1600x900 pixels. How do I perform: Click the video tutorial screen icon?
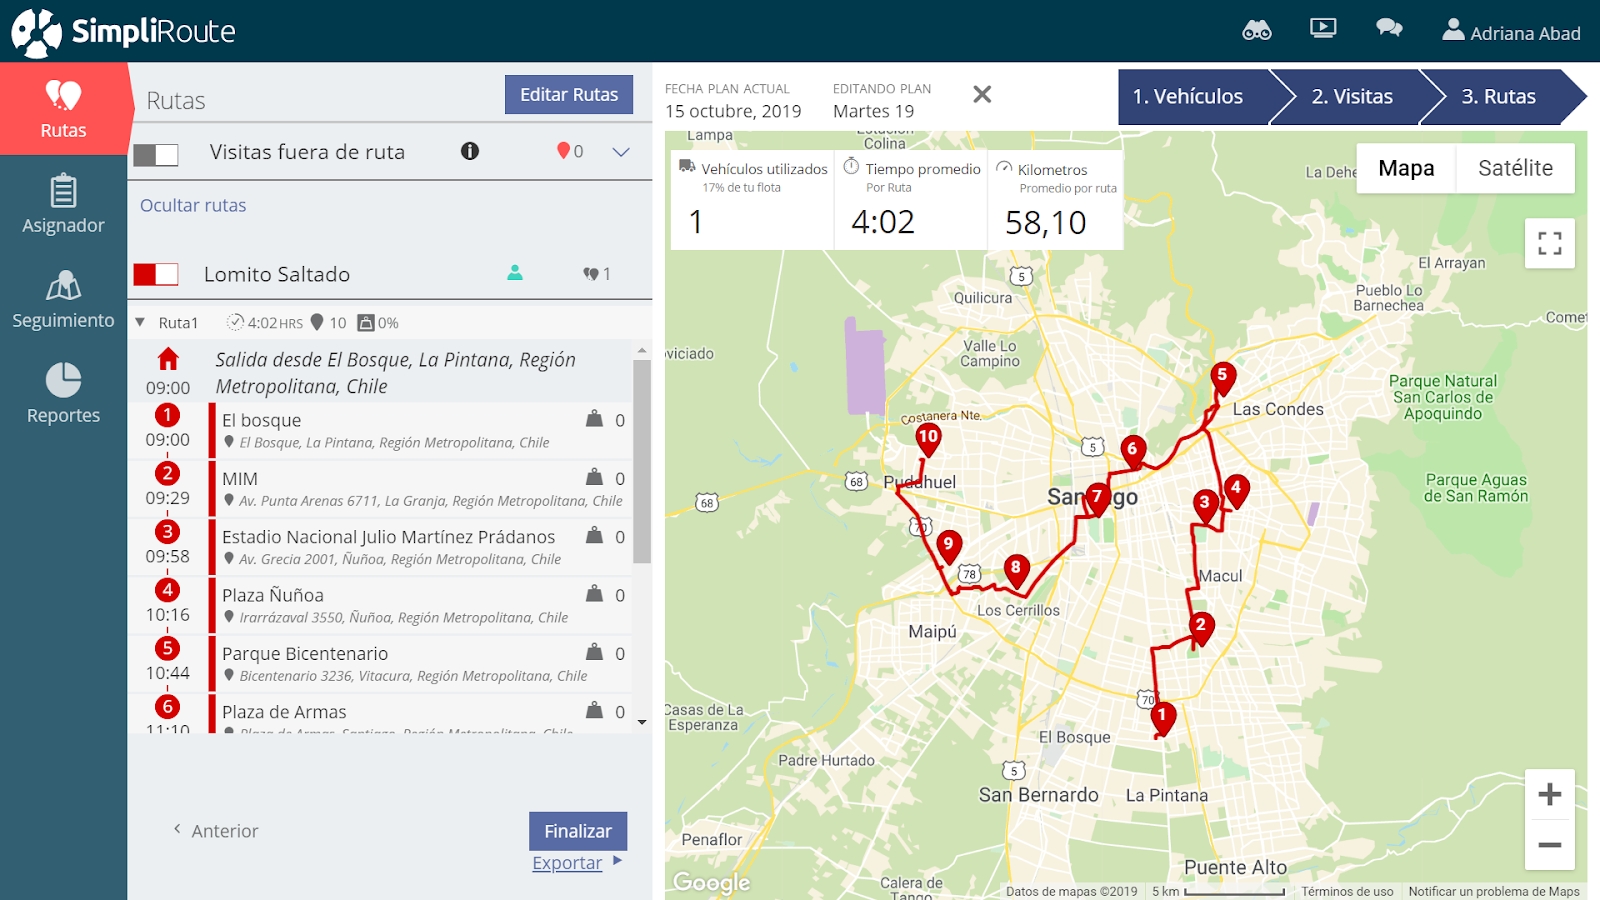1323,28
